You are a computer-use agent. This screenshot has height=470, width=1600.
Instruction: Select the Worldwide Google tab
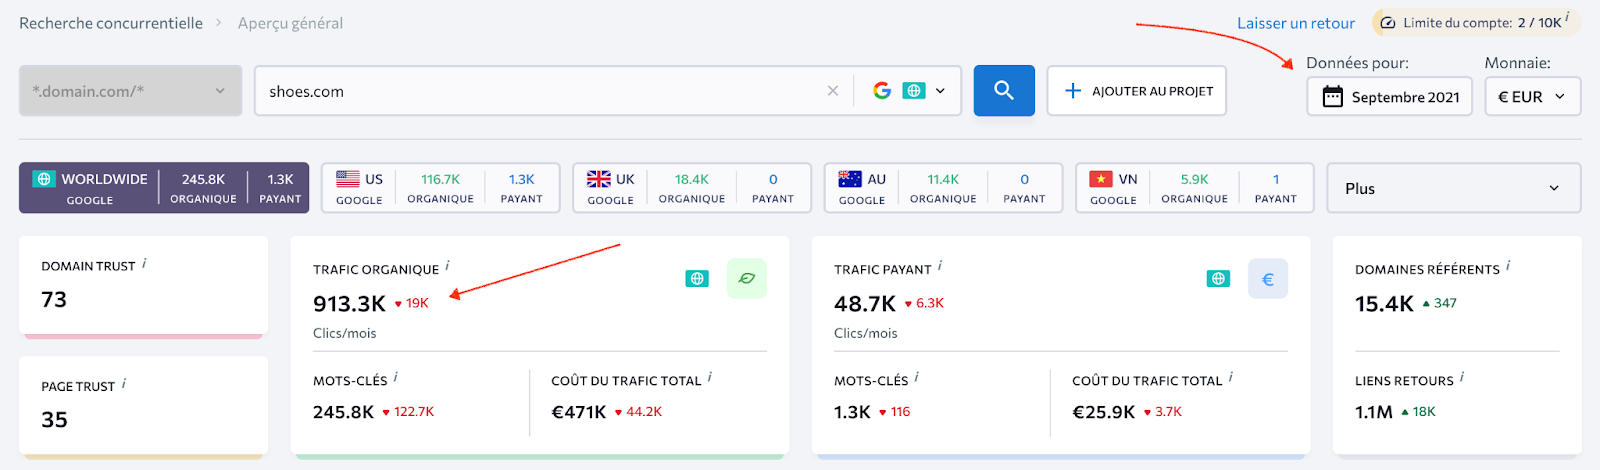pos(164,188)
